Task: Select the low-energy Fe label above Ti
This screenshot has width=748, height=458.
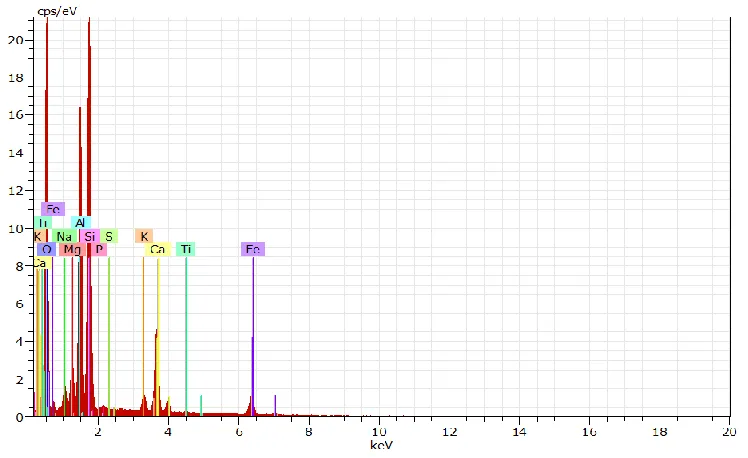Action: (53, 209)
